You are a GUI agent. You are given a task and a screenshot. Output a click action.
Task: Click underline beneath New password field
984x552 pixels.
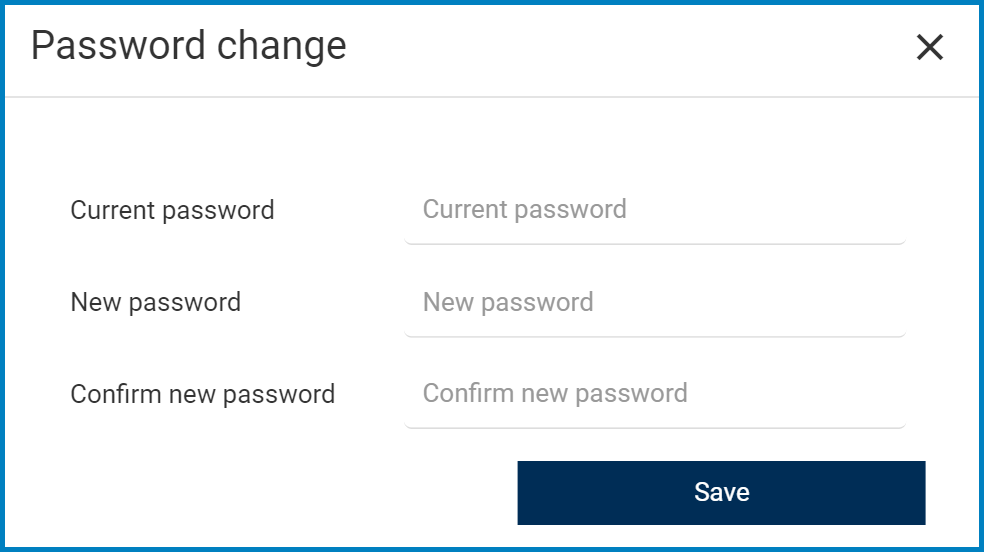pyautogui.click(x=654, y=335)
